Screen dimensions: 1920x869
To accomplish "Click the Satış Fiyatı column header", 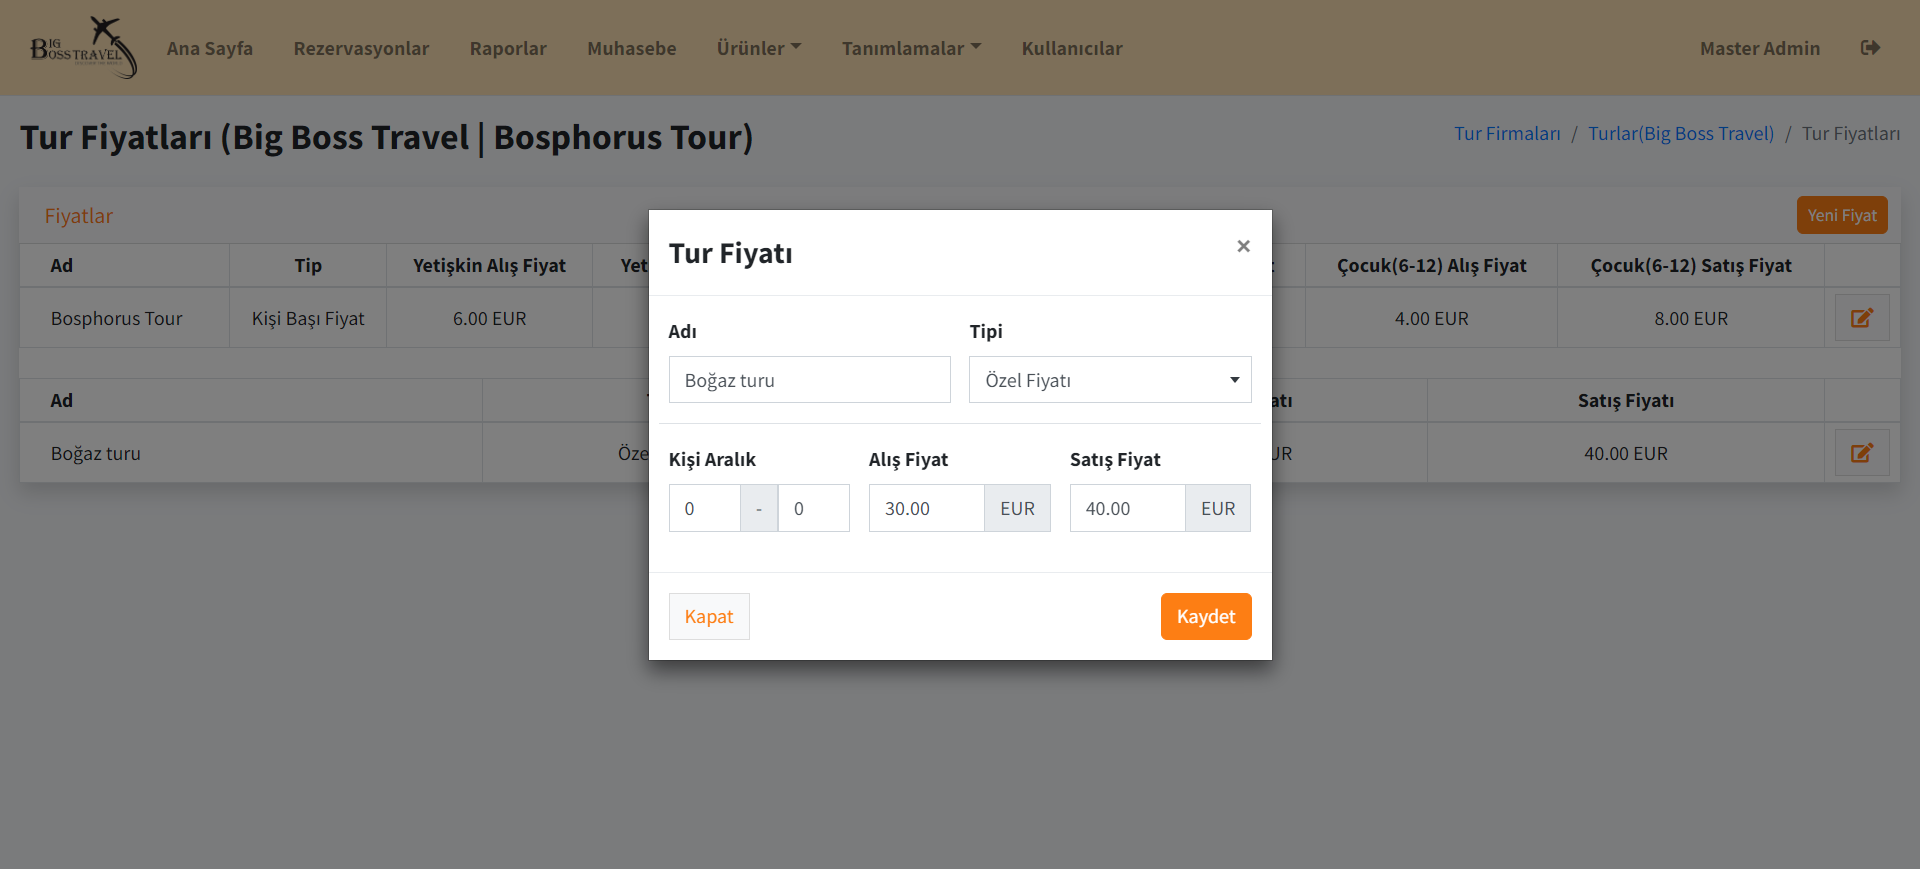I will pyautogui.click(x=1626, y=401).
